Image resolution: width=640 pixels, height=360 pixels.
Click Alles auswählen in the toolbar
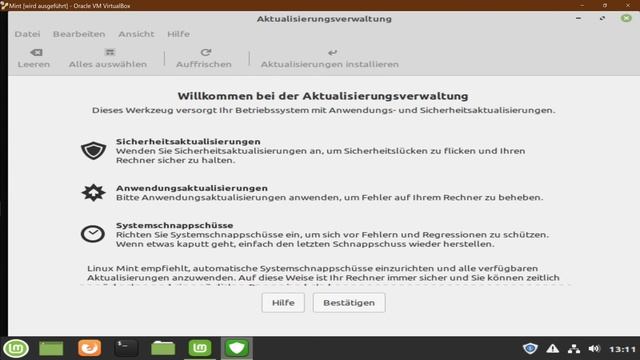pos(108,58)
